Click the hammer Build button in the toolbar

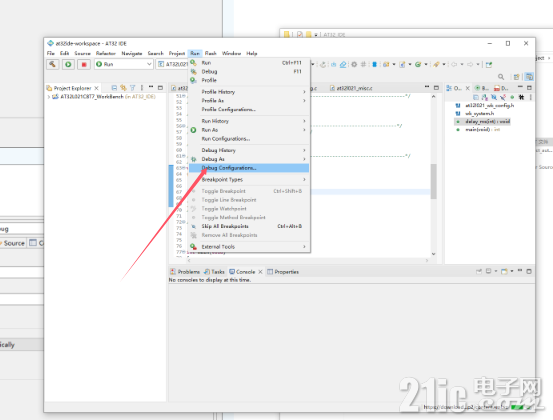pos(53,64)
